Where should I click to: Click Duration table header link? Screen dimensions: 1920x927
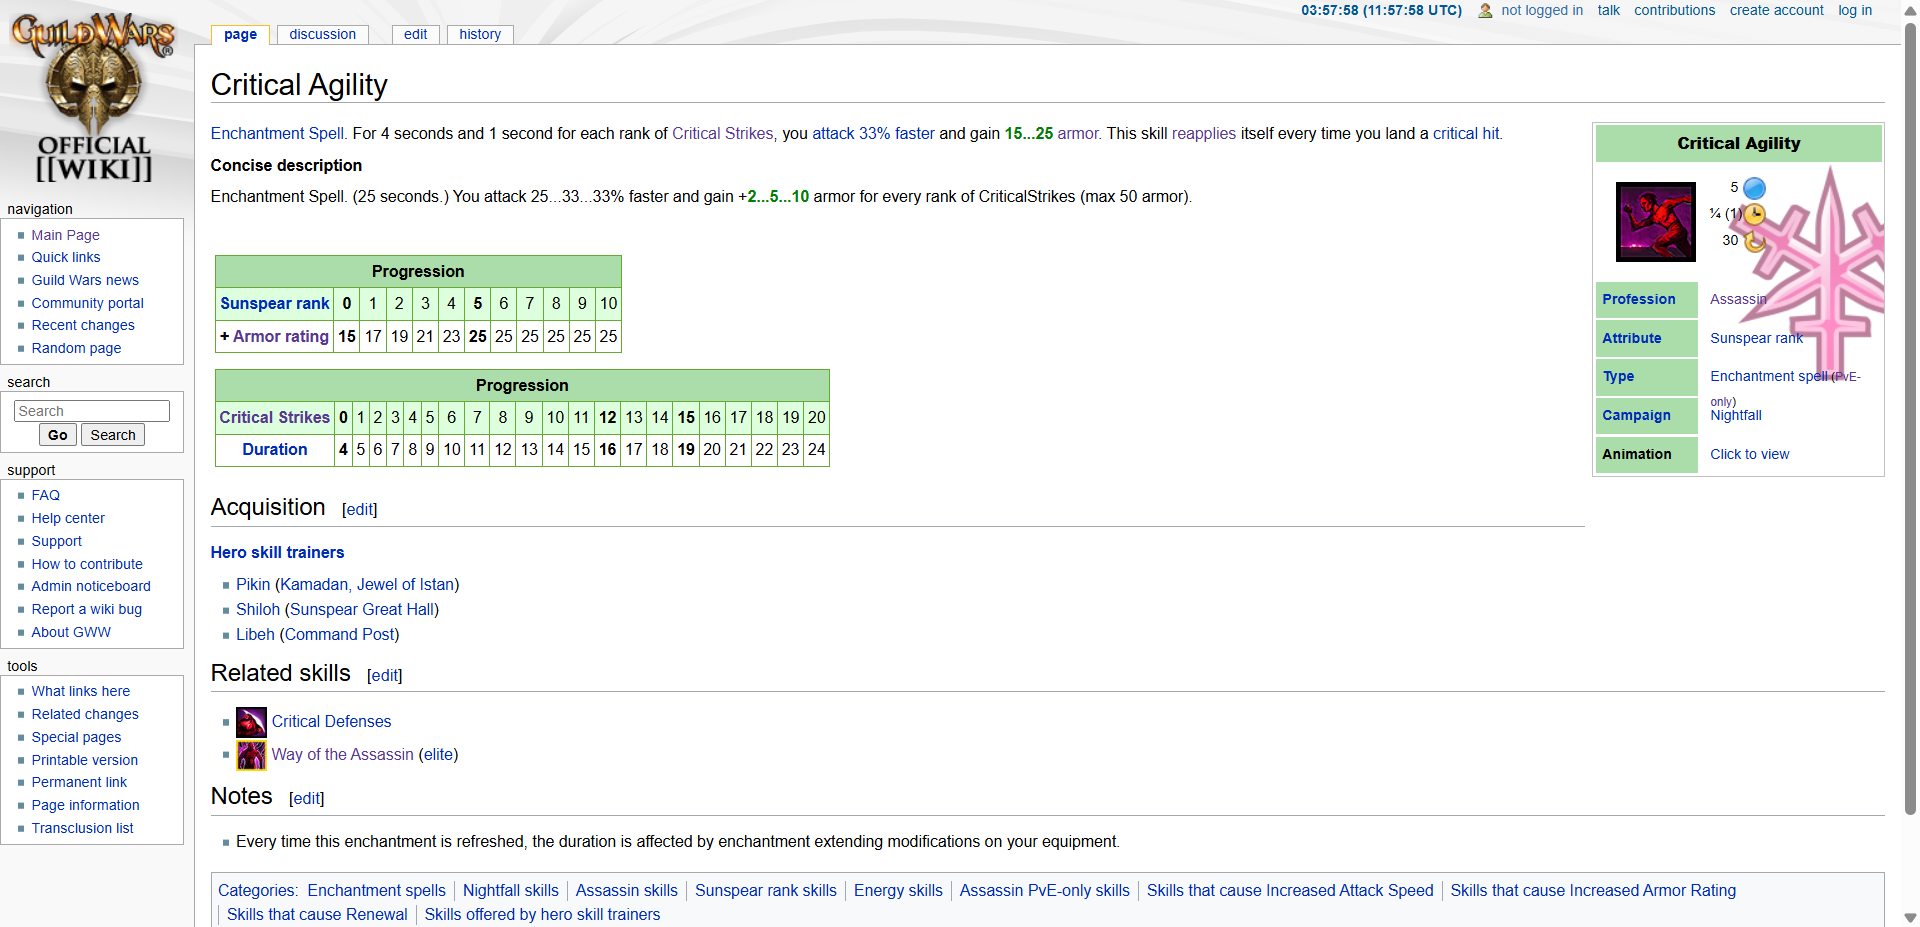click(274, 449)
